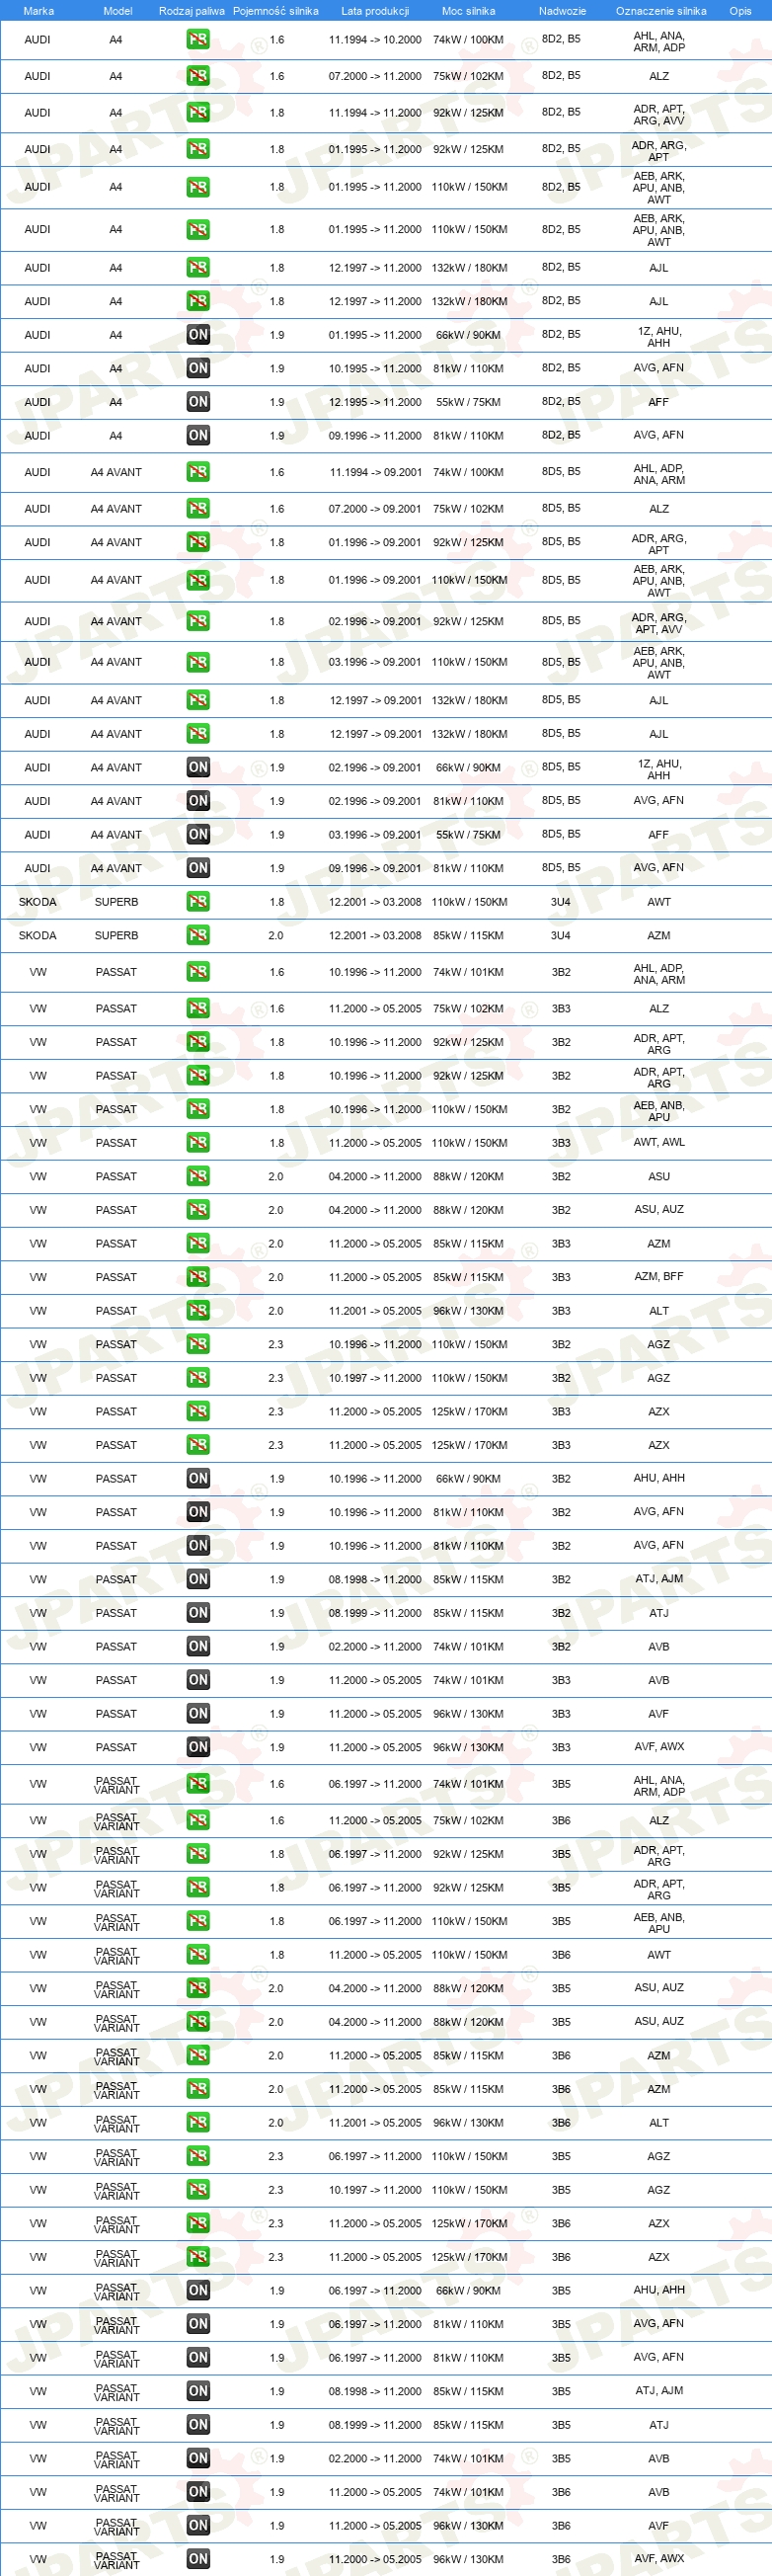Select the Rodzaj paliwa column header
The width and height of the screenshot is (772, 2576).
192,11
